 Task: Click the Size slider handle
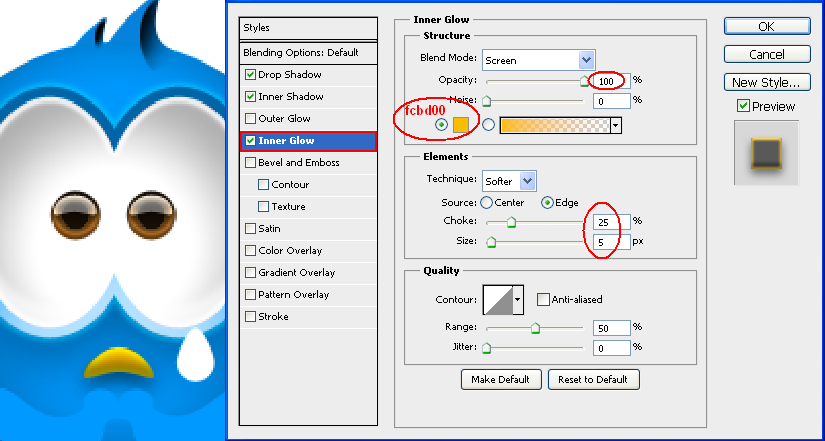click(491, 242)
